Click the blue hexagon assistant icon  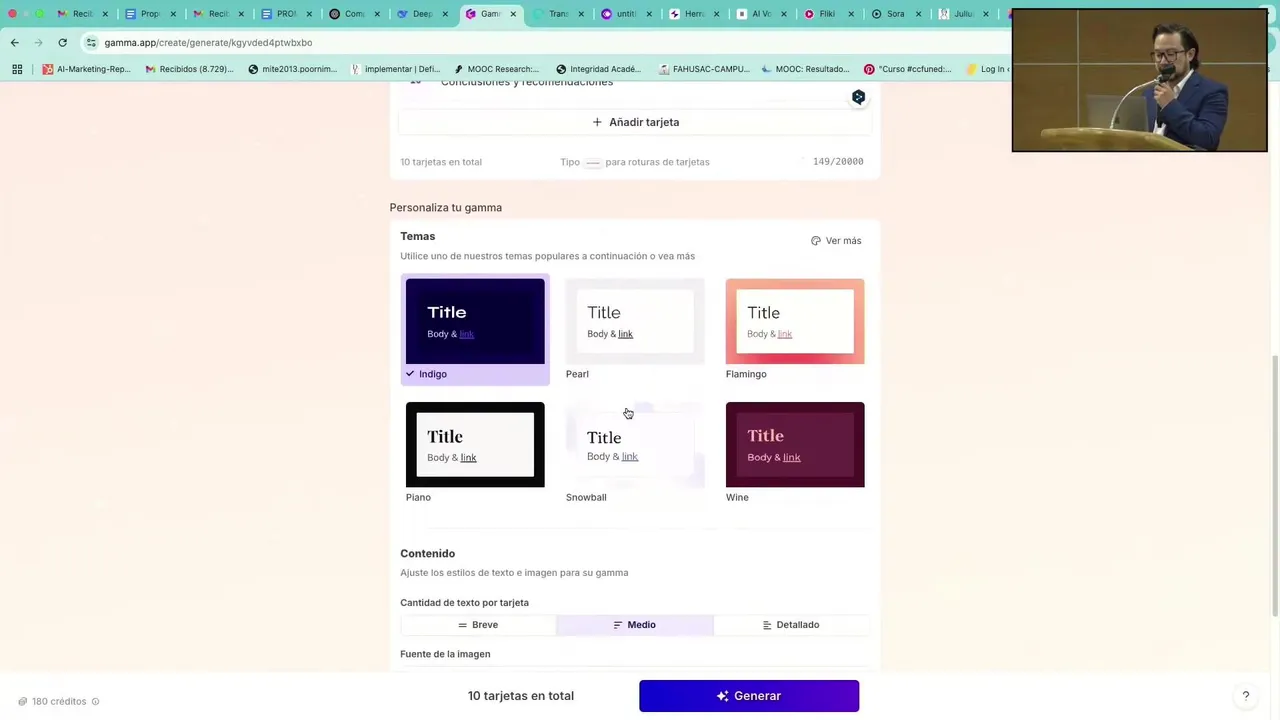click(858, 97)
